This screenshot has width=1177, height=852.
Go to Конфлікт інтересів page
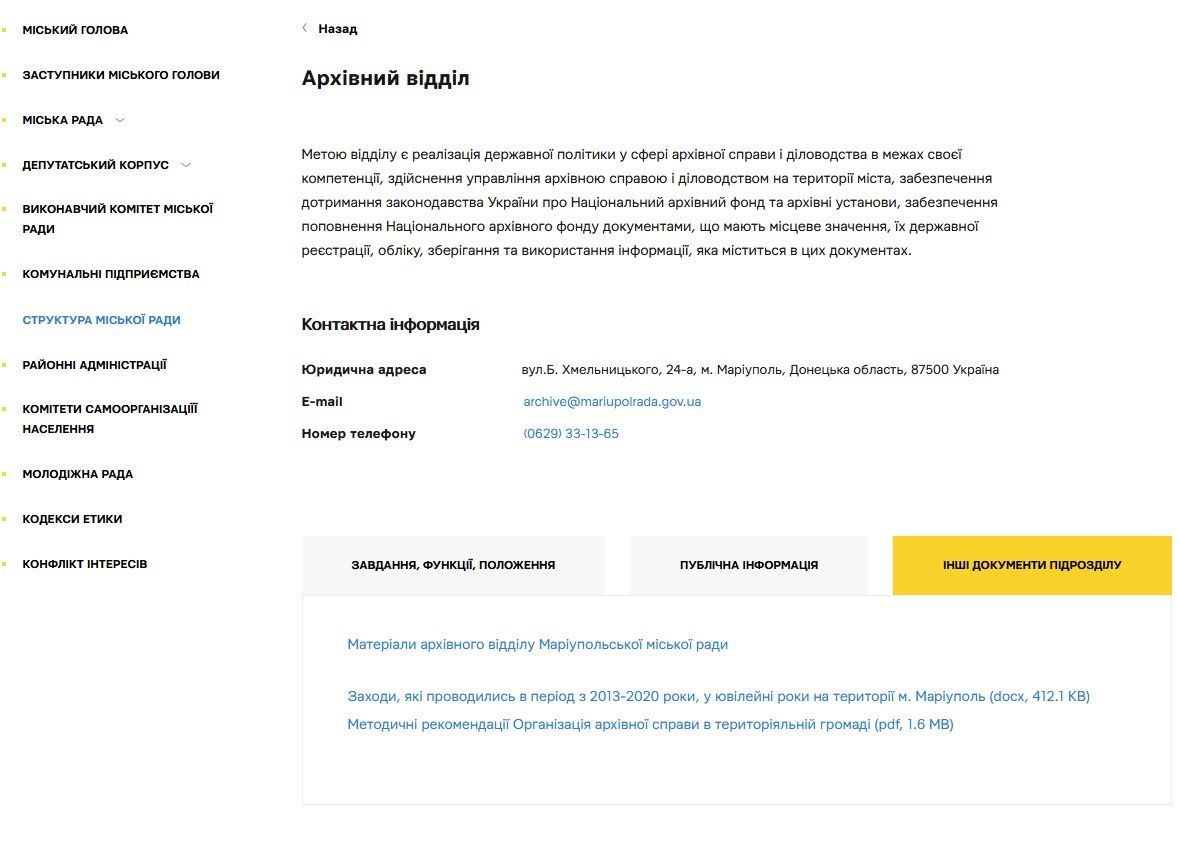tap(85, 564)
